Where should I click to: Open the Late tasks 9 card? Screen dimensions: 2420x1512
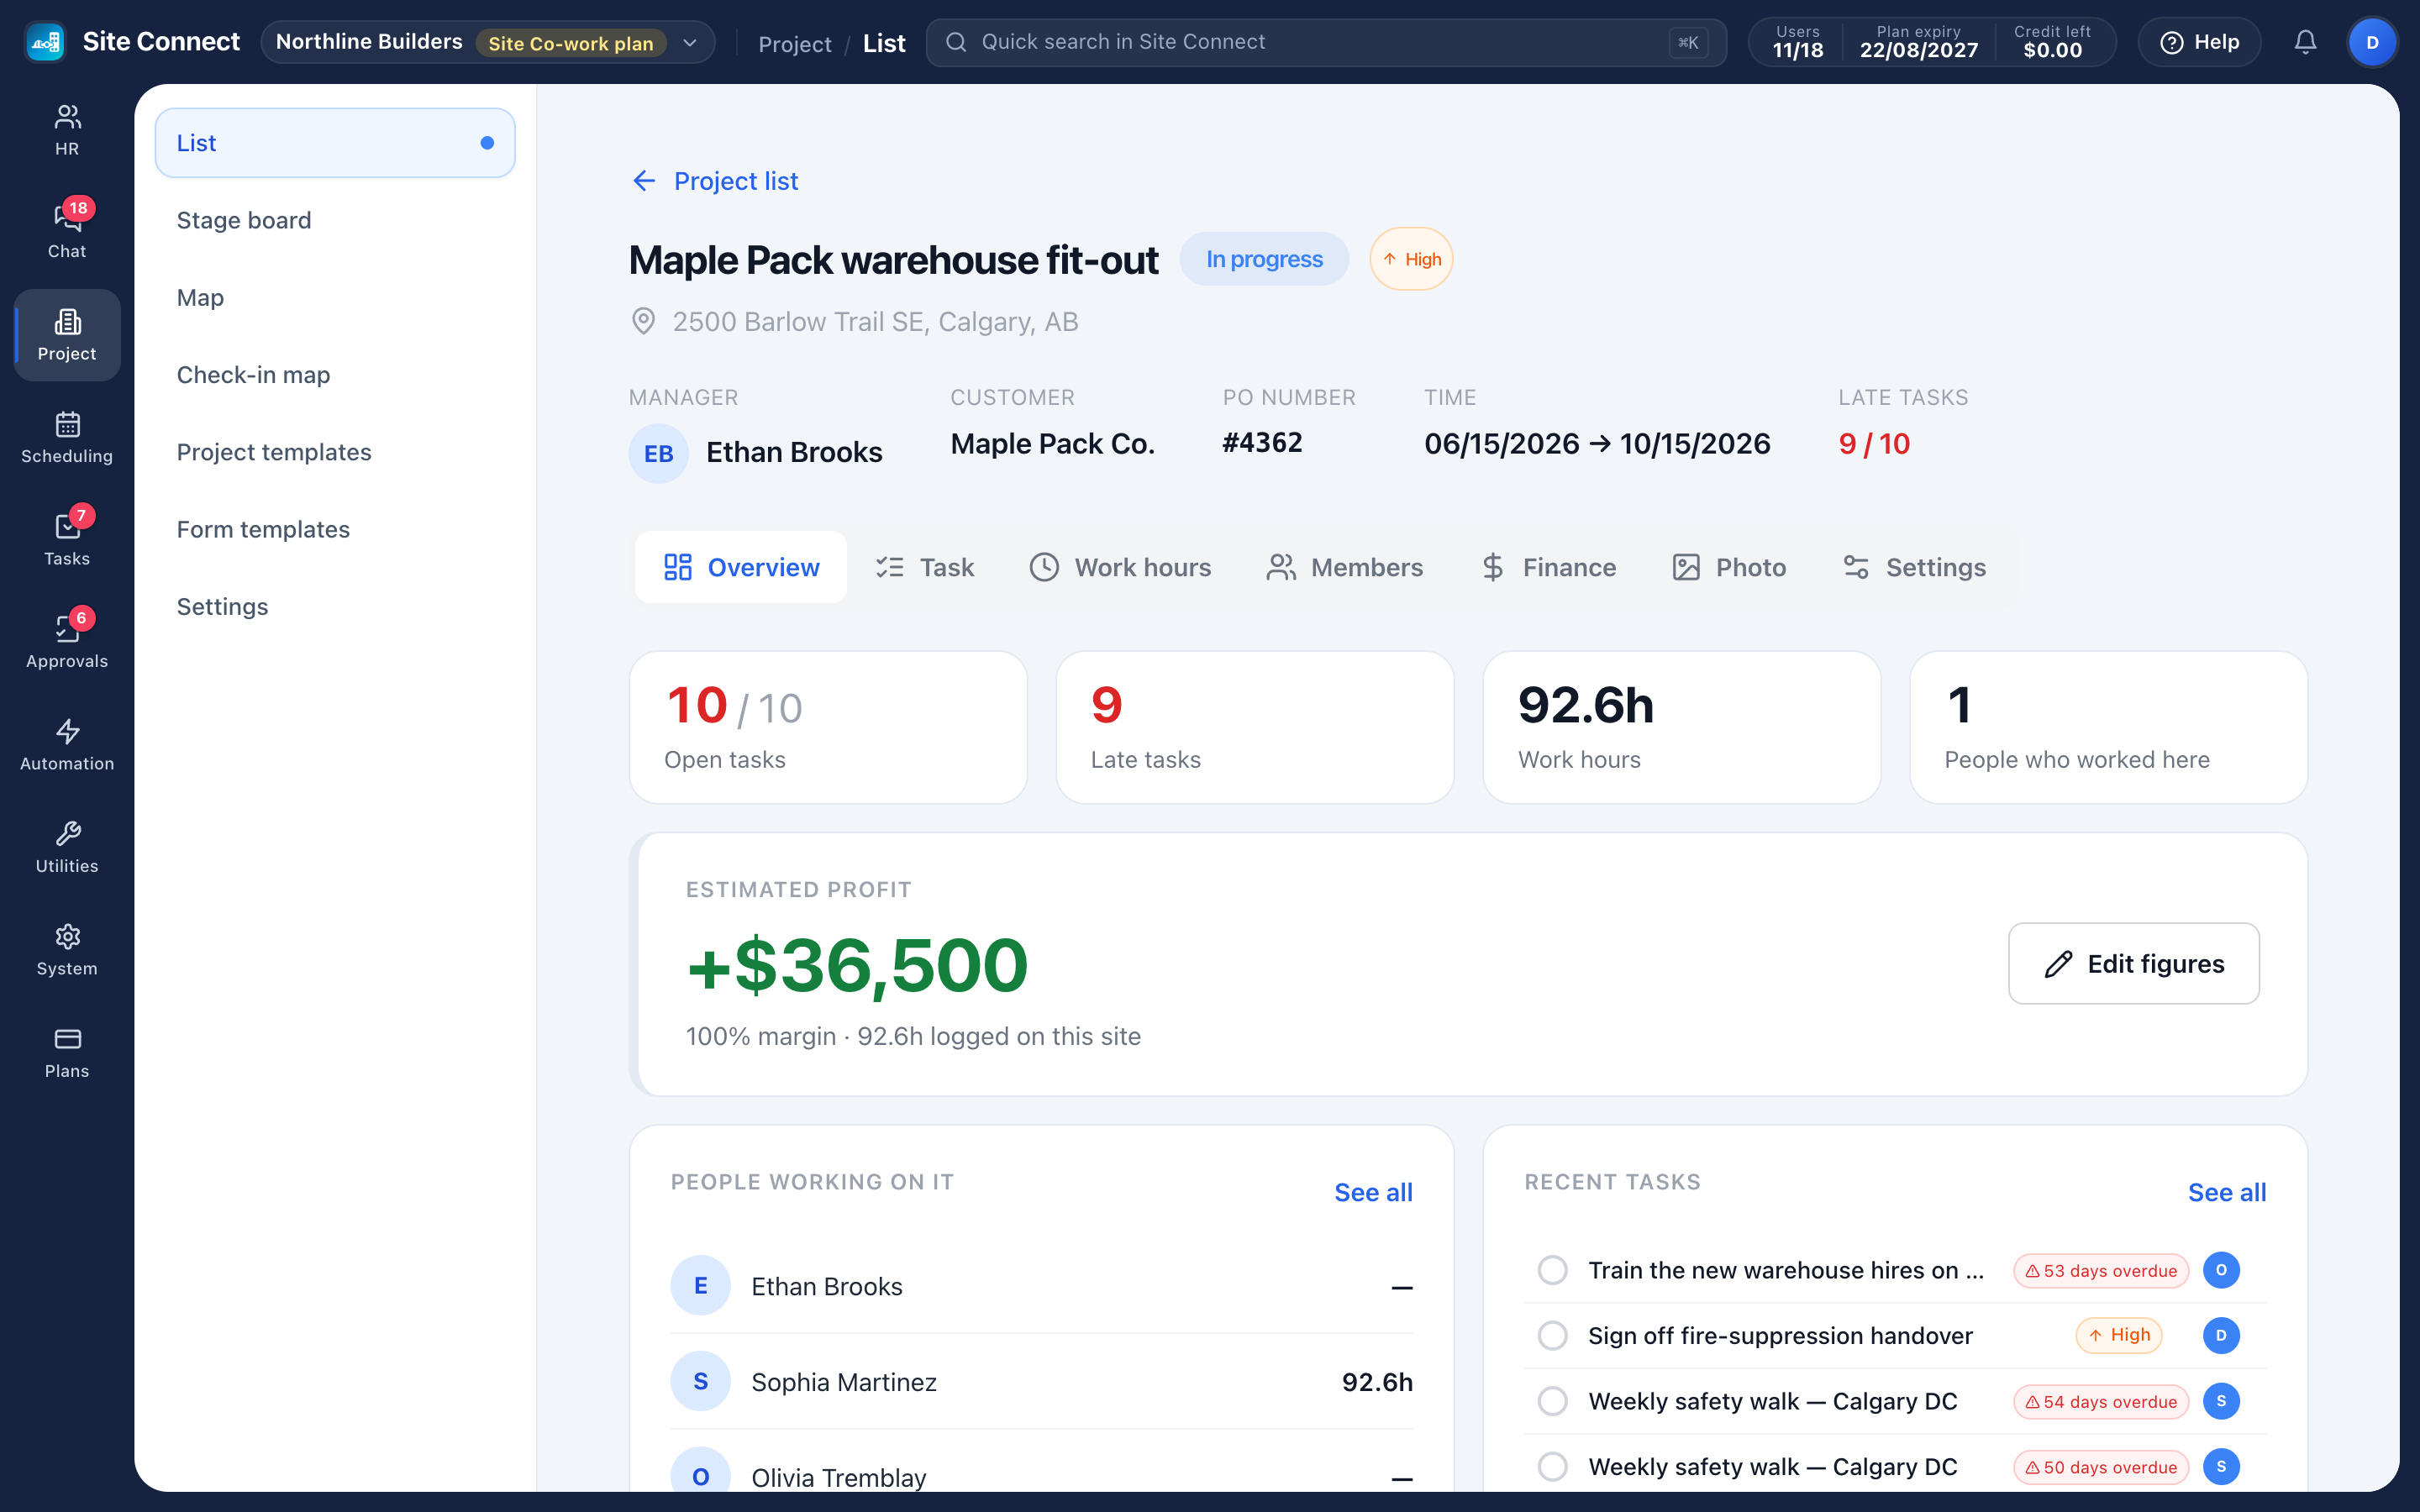(x=1255, y=727)
